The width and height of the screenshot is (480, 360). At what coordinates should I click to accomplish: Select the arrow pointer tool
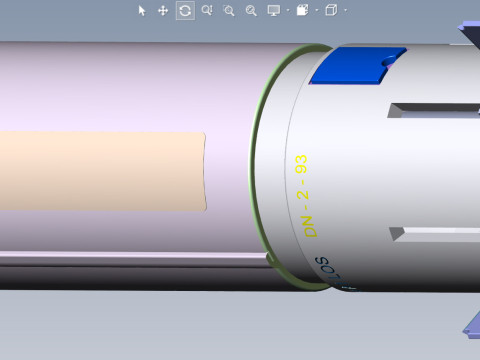coord(142,11)
